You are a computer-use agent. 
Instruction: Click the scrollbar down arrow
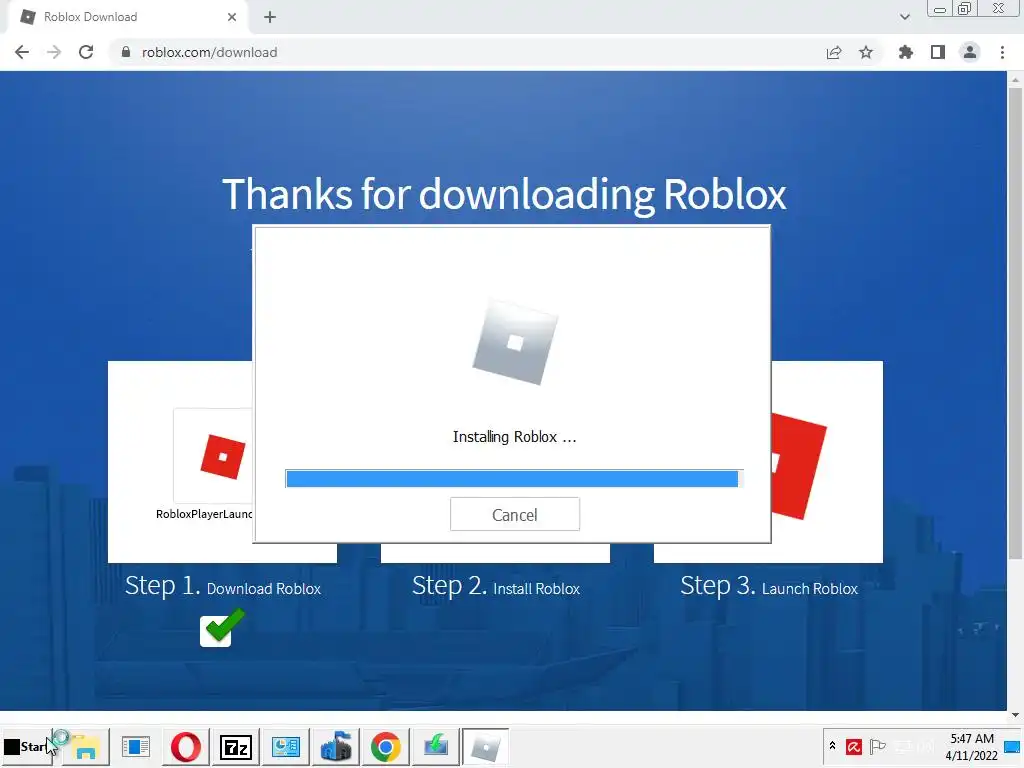pos(1015,715)
